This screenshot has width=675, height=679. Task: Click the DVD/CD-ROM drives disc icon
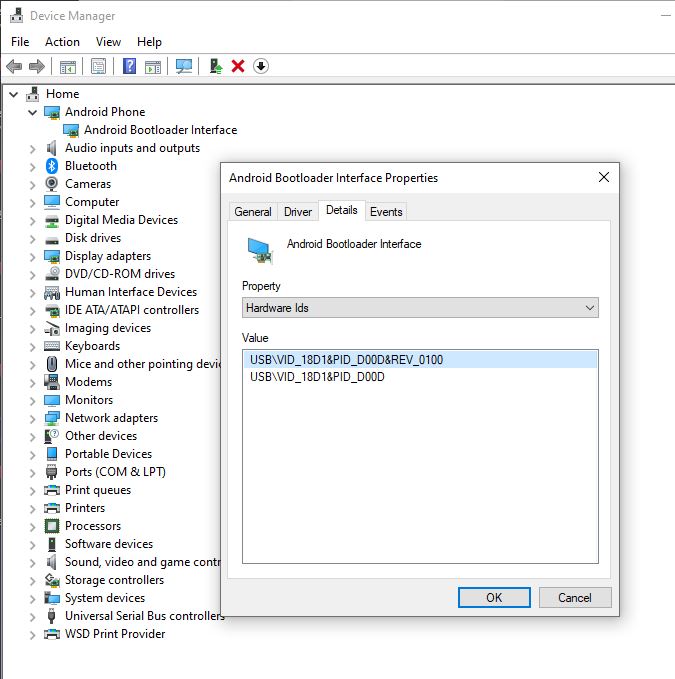click(x=52, y=274)
